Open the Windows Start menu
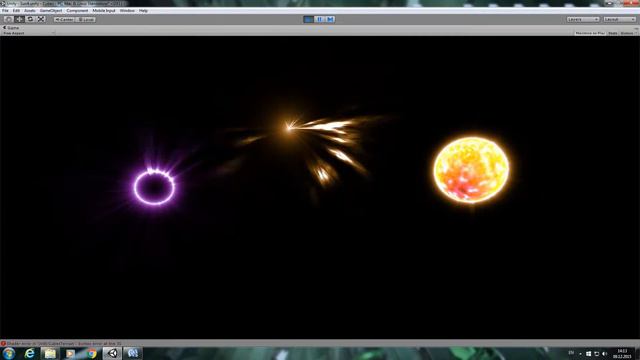The width and height of the screenshot is (640, 360). point(9,353)
